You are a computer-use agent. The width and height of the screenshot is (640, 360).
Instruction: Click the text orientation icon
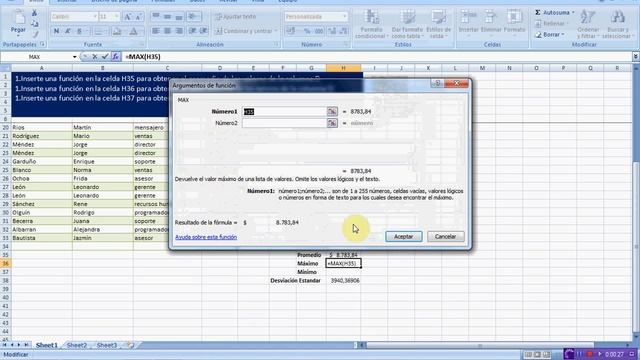tap(194, 17)
